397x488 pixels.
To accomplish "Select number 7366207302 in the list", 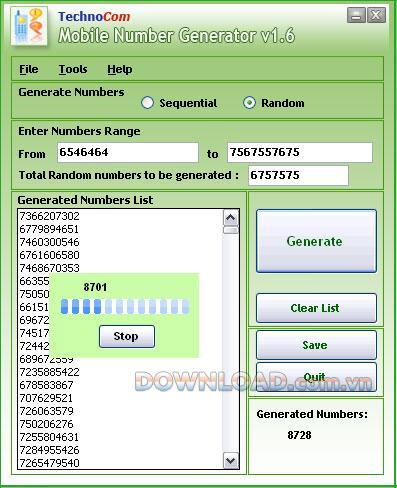I will (49, 216).
